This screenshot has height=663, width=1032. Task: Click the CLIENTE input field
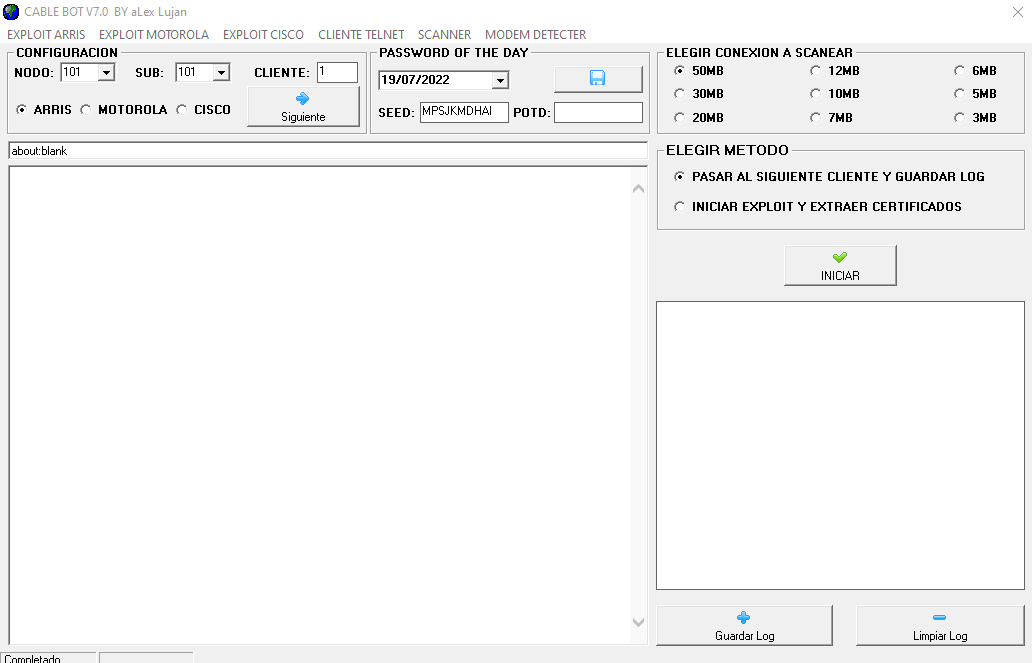337,72
